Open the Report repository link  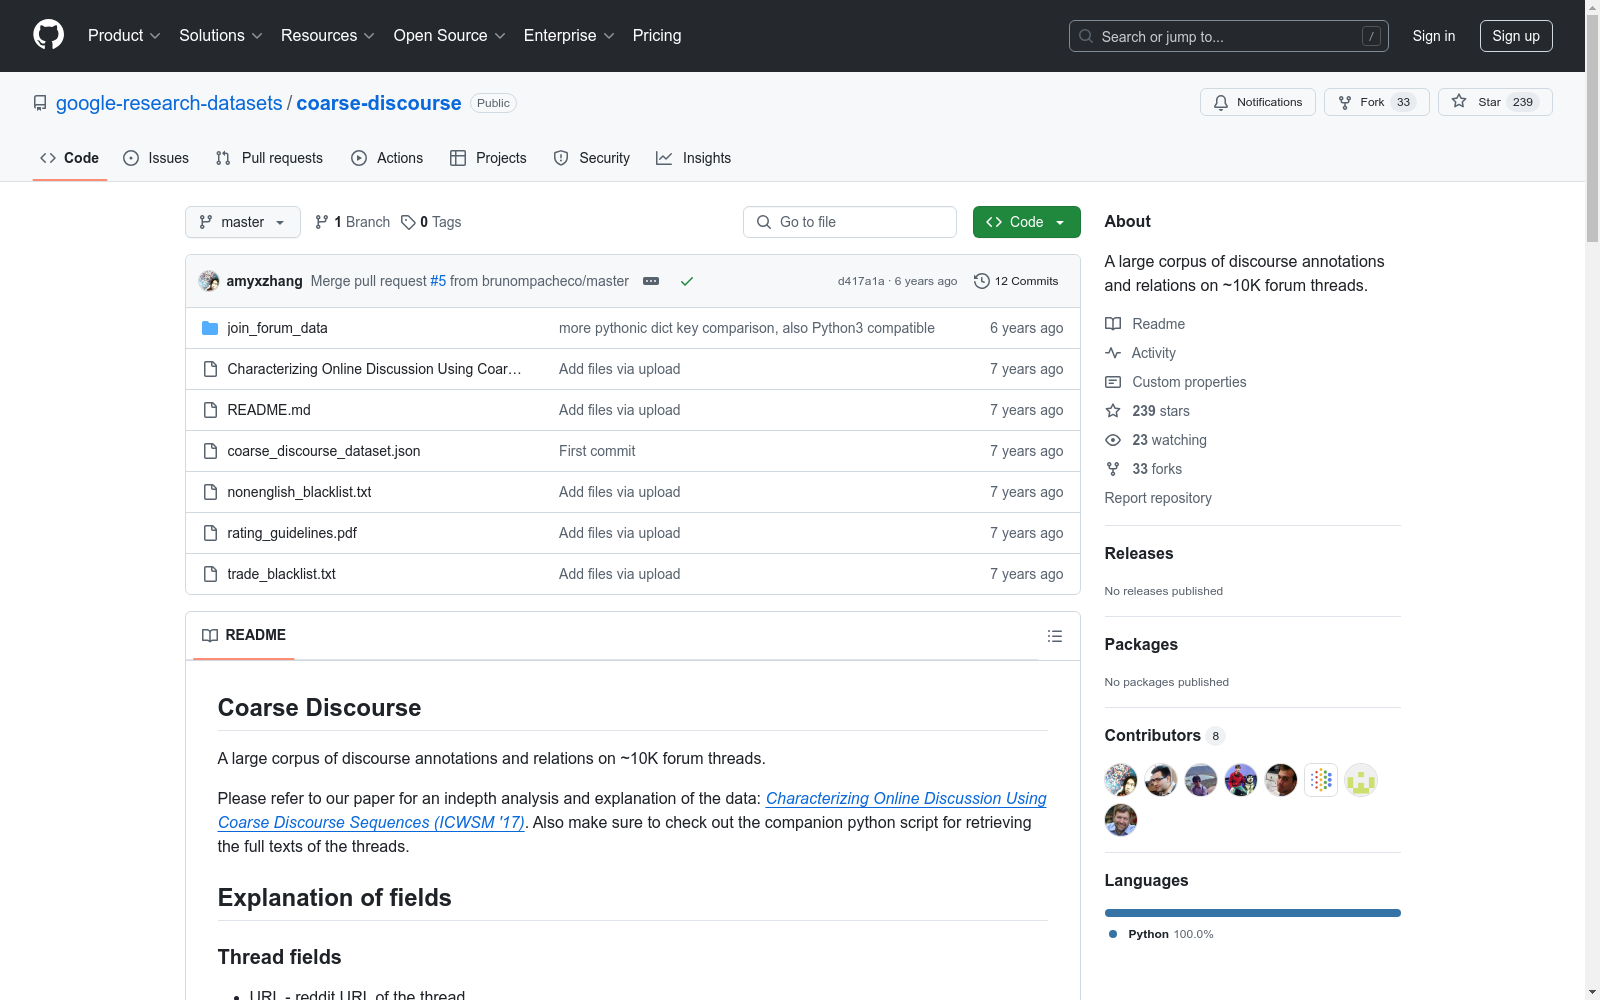click(1158, 498)
